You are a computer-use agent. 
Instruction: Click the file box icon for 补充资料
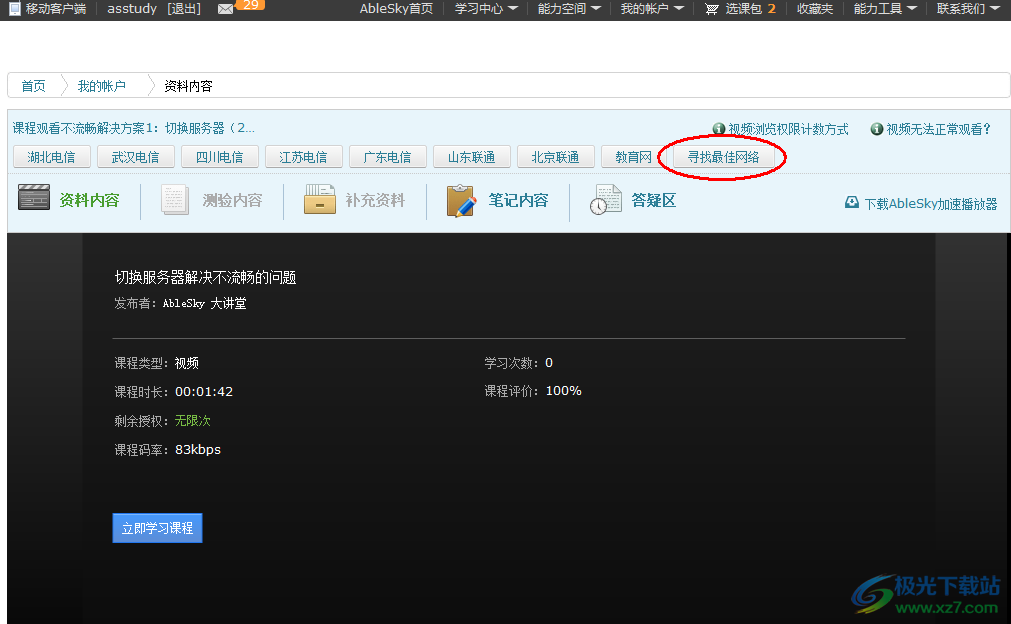pyautogui.click(x=320, y=199)
